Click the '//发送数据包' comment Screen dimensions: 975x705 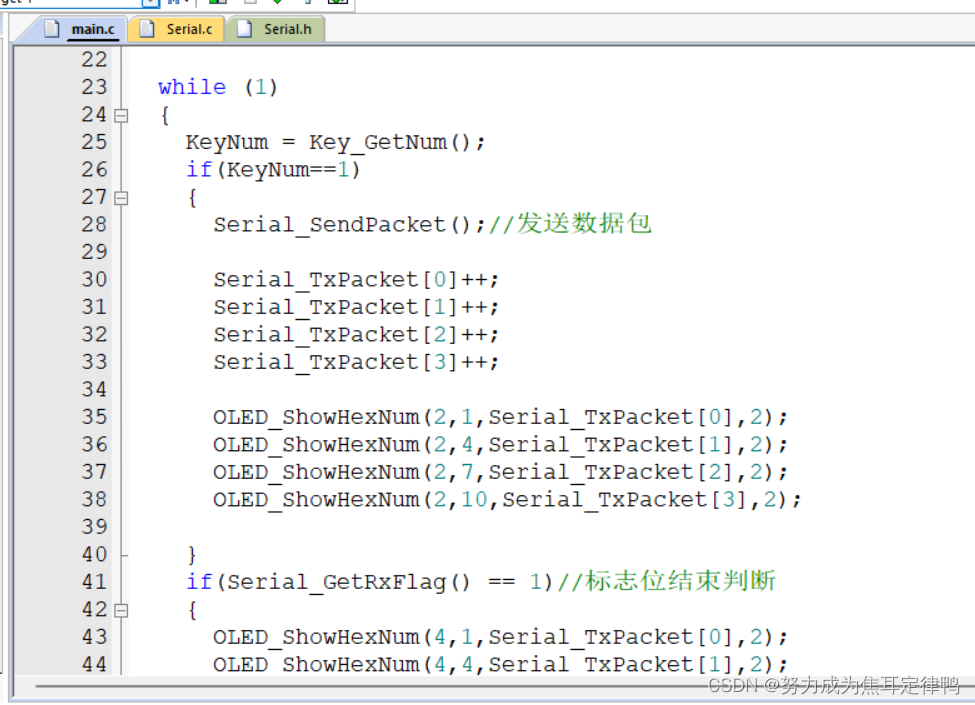coord(570,223)
